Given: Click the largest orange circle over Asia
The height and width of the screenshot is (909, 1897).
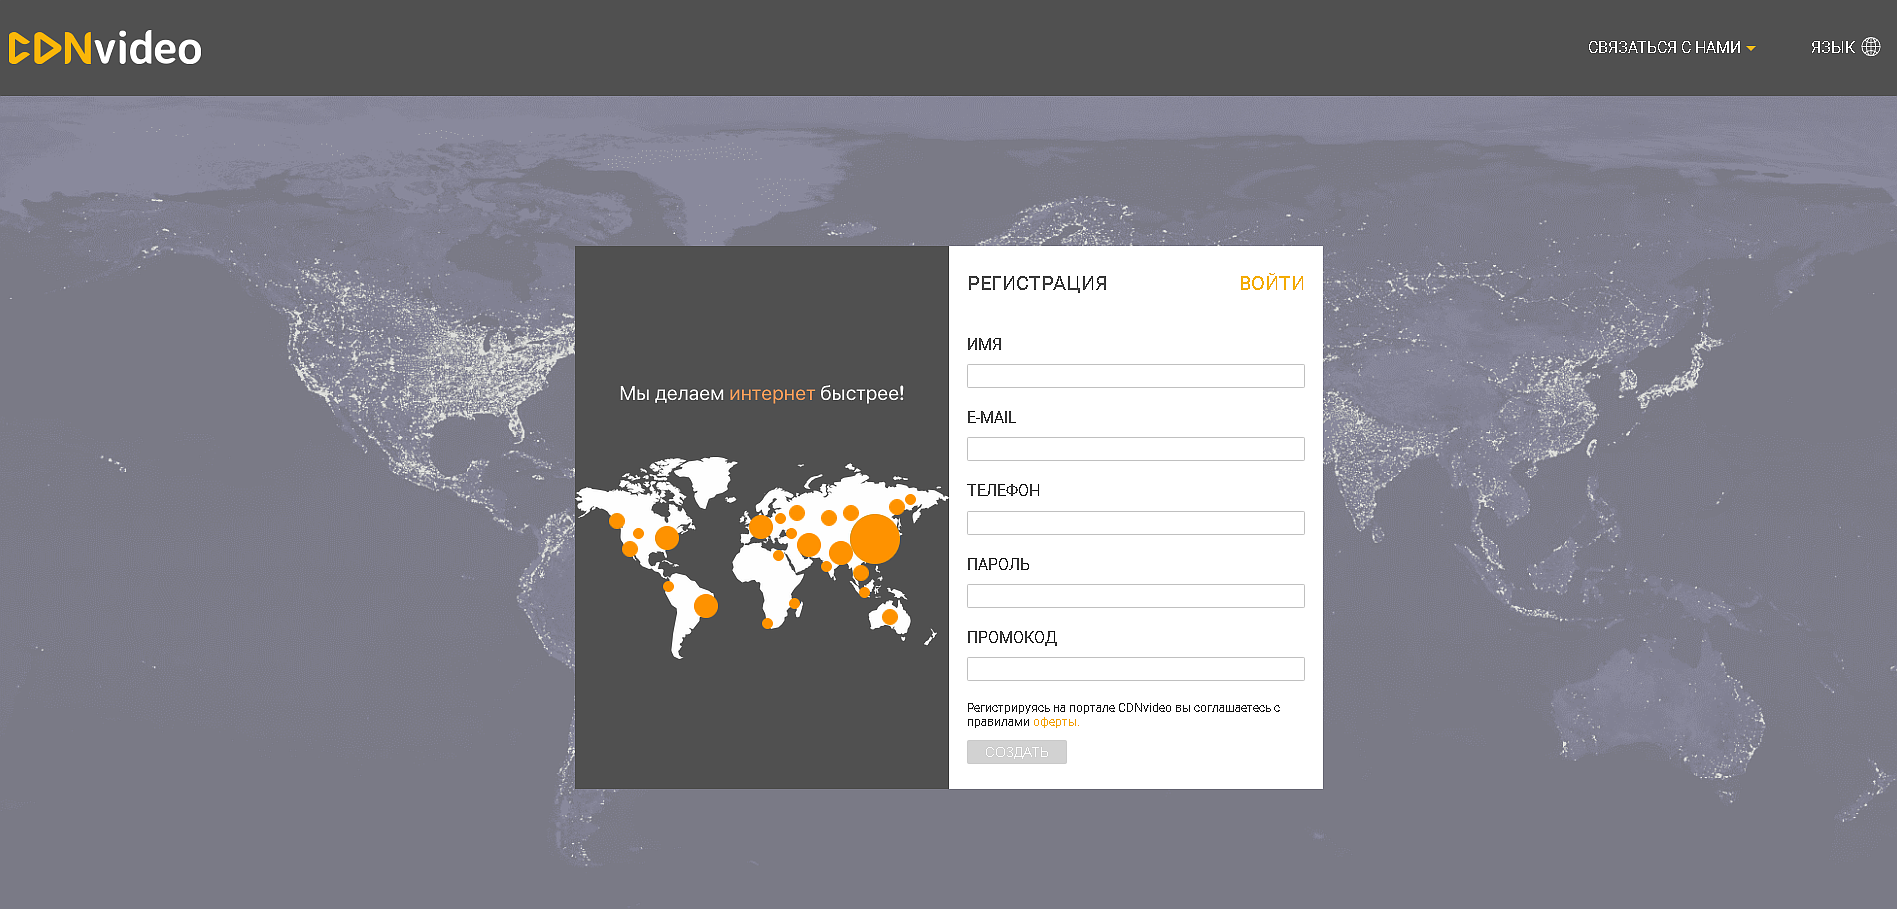Looking at the screenshot, I should [x=875, y=539].
